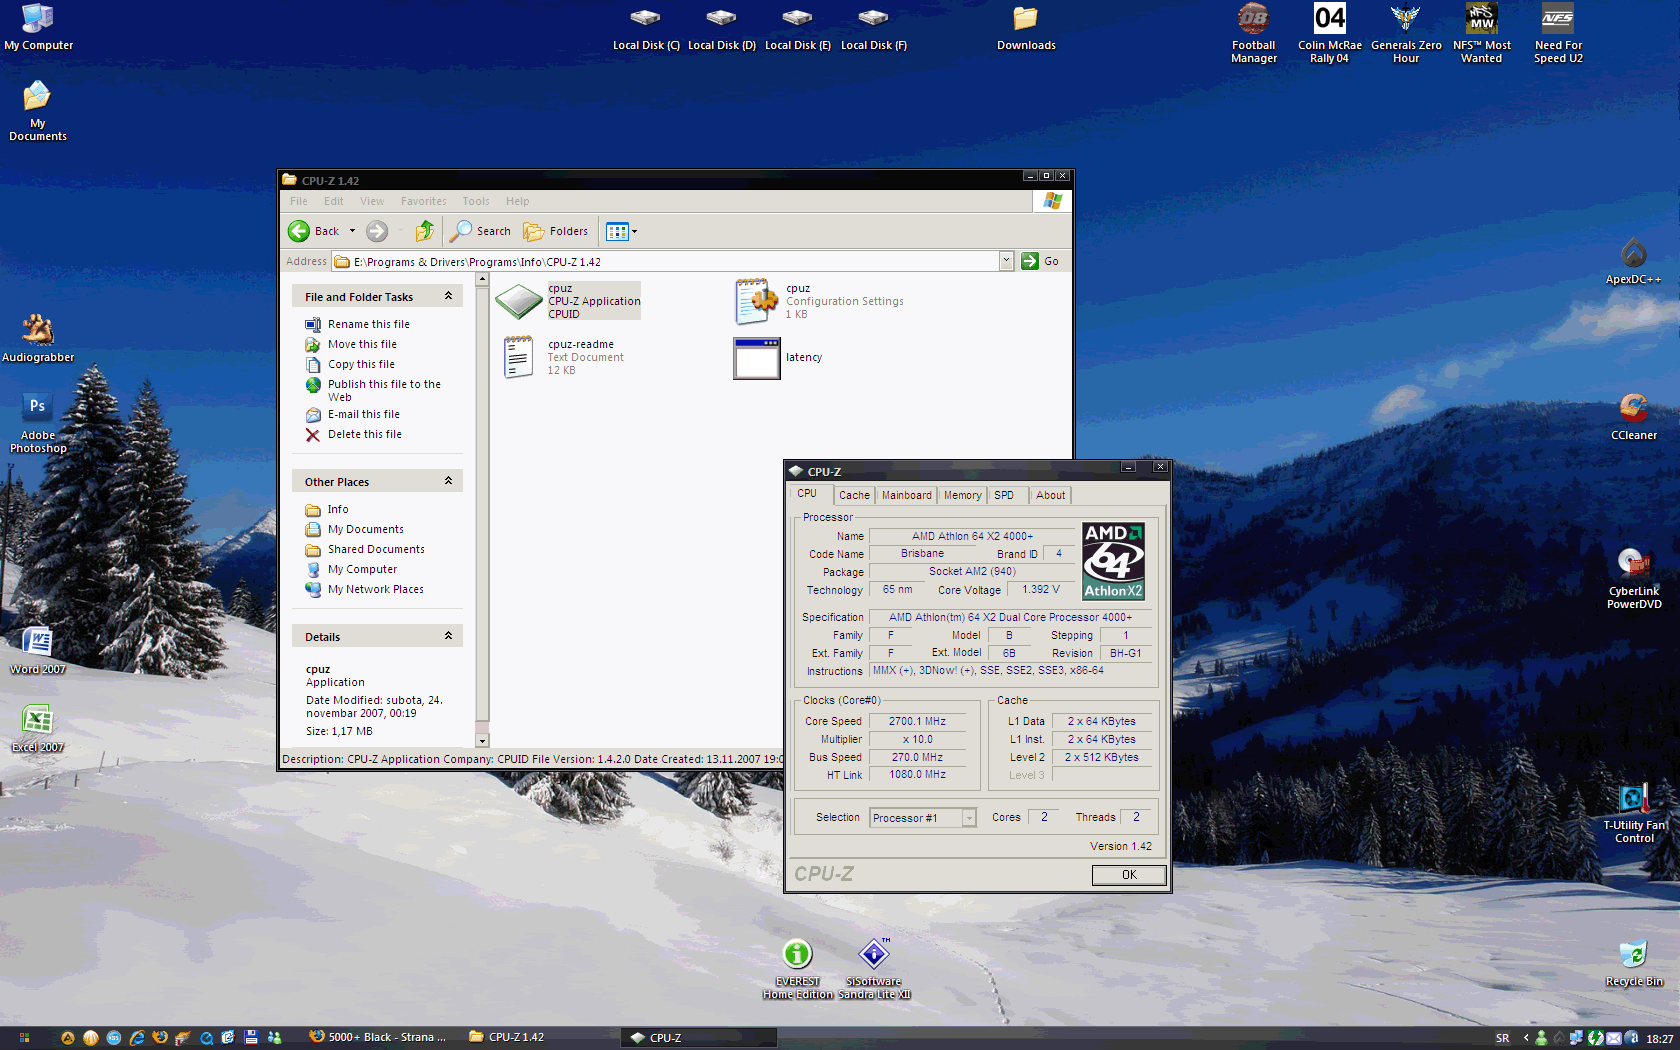
Task: Click the Explorer address path field
Action: 665,261
